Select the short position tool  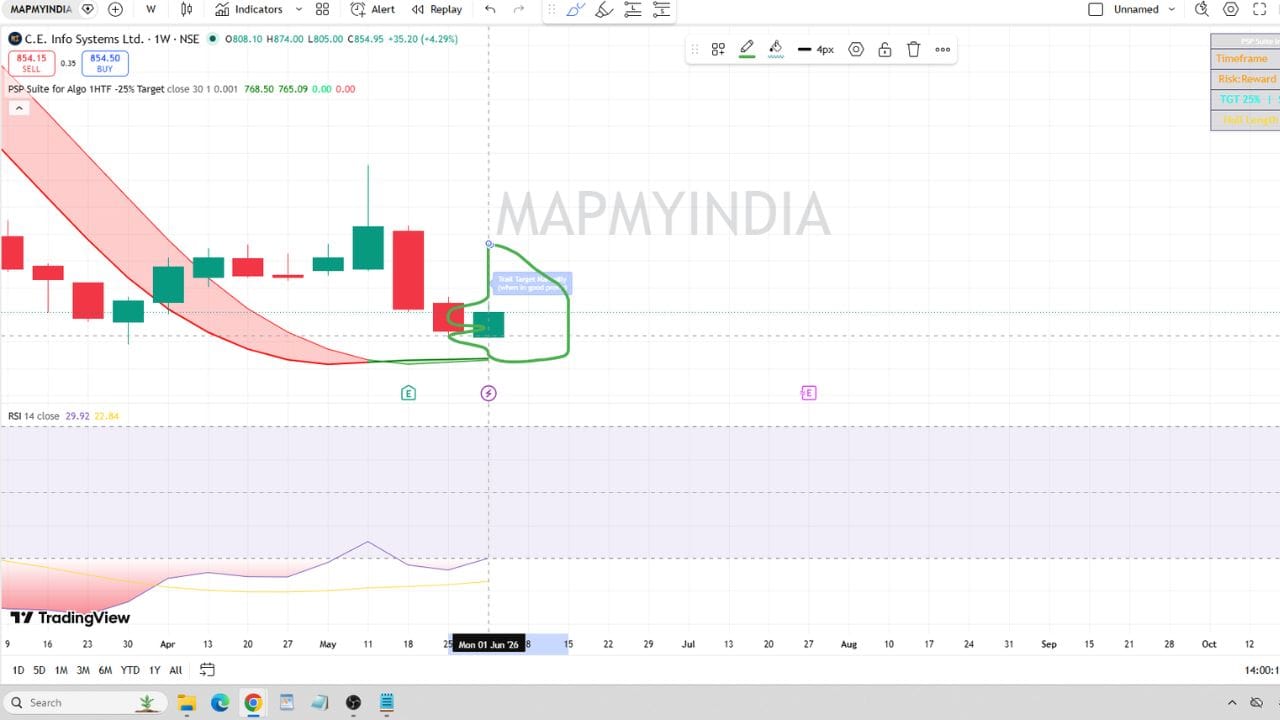tap(661, 10)
